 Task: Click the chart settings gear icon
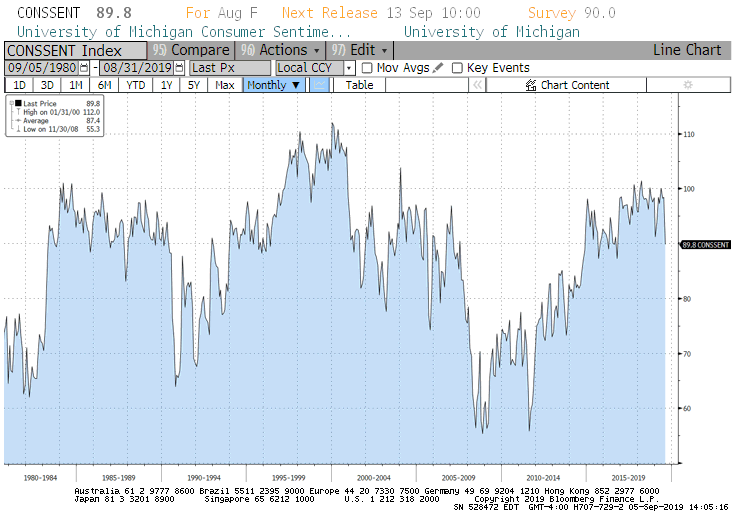(687, 85)
